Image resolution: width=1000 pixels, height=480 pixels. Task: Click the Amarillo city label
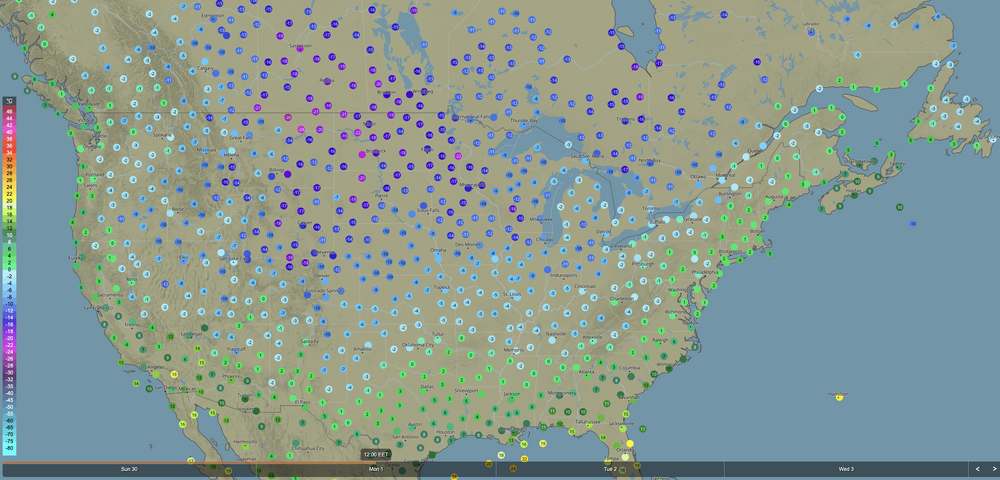click(x=363, y=349)
